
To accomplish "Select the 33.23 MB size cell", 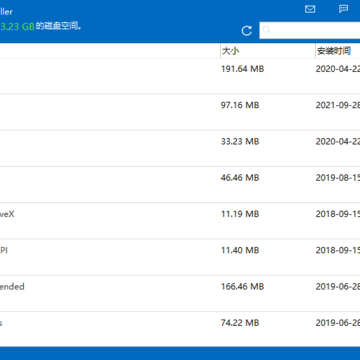I will point(240,142).
